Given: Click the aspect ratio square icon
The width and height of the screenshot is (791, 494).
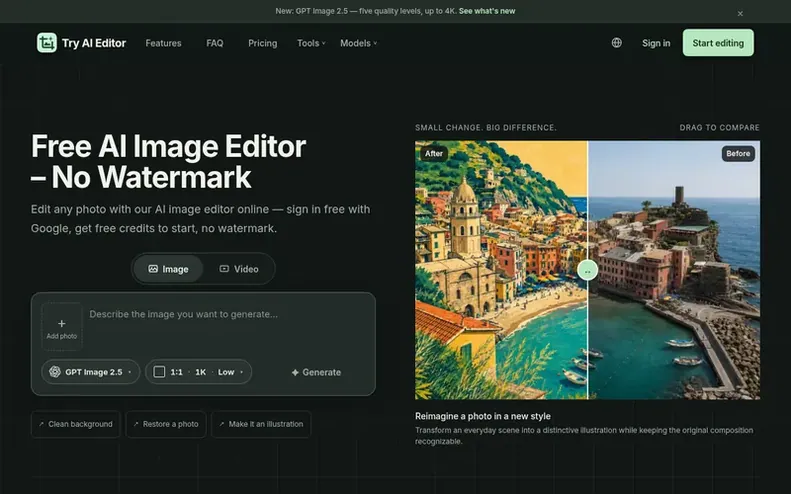Looking at the screenshot, I should [x=159, y=372].
